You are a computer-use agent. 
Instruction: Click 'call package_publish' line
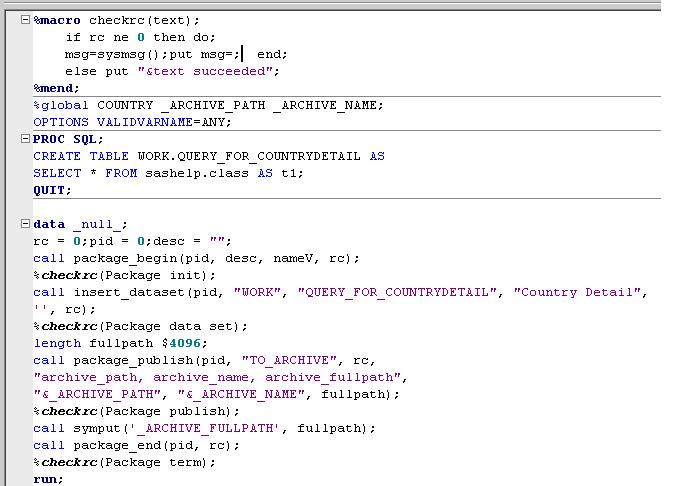coord(205,361)
